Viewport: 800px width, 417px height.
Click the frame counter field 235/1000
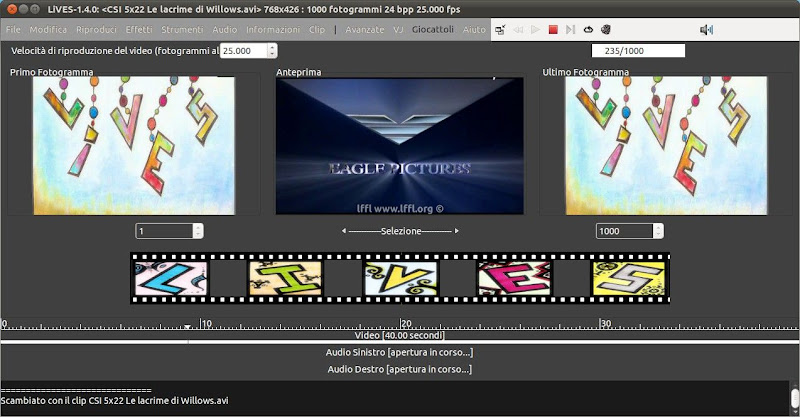click(638, 51)
